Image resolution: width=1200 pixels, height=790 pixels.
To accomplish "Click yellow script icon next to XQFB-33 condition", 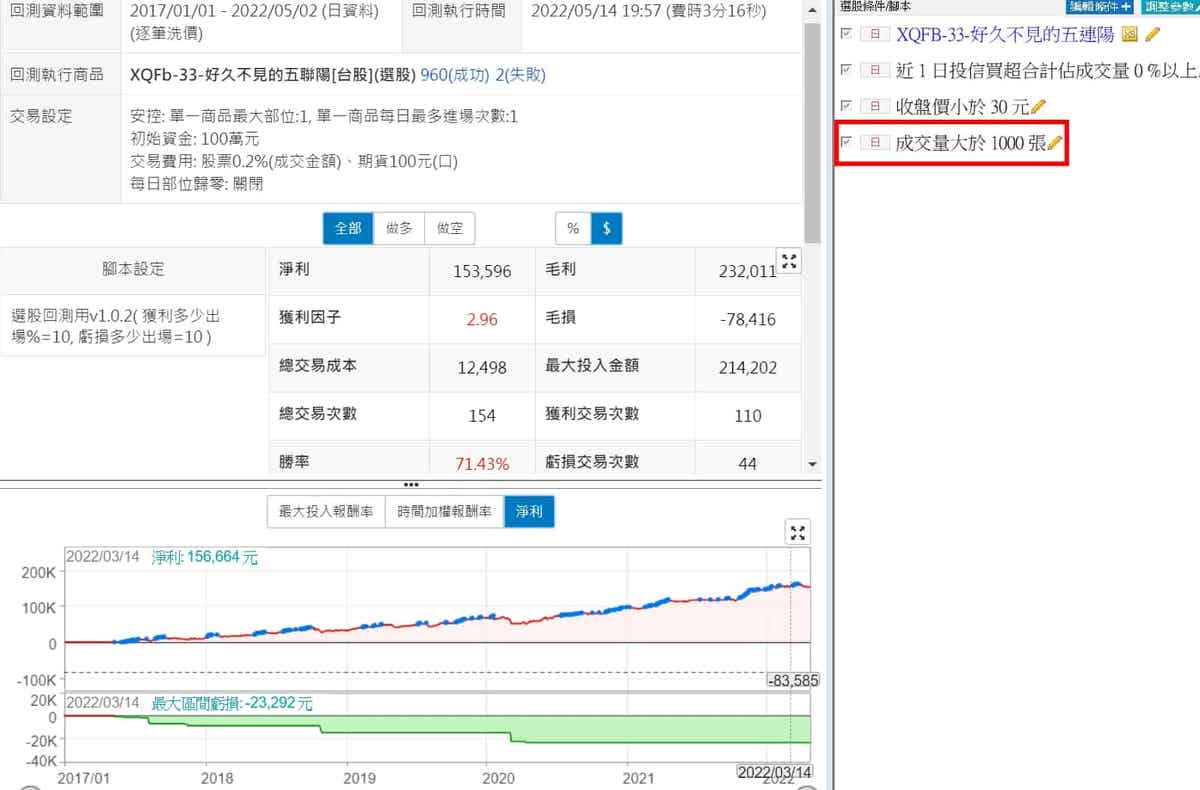I will [x=1130, y=34].
